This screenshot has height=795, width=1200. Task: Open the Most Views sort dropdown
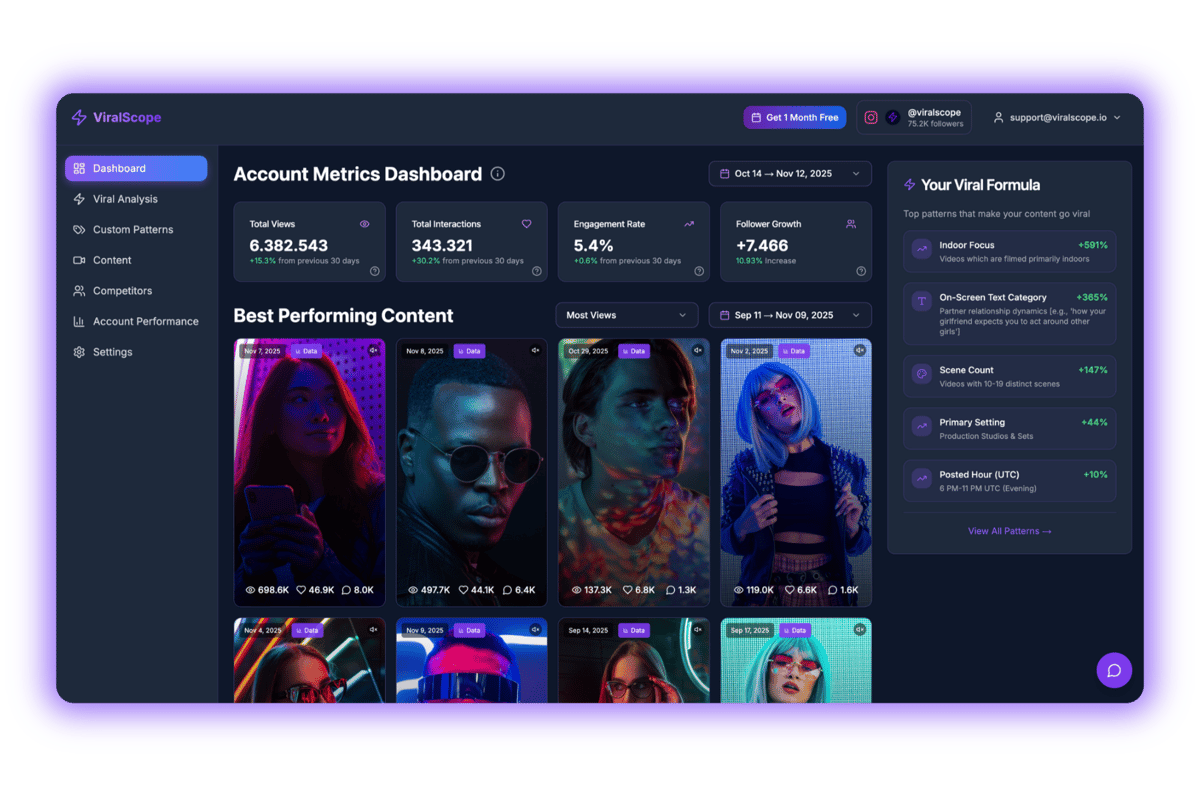coord(626,314)
